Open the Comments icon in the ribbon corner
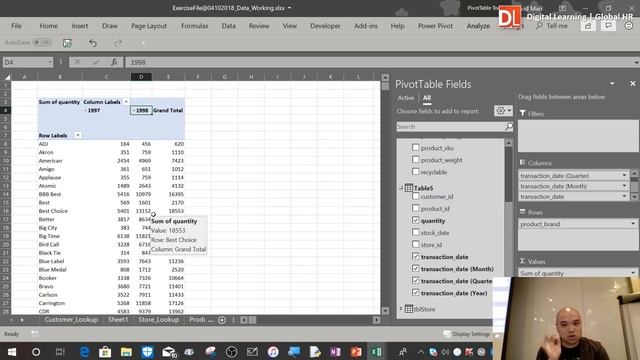This screenshot has height=360, width=640. pyautogui.click(x=608, y=26)
